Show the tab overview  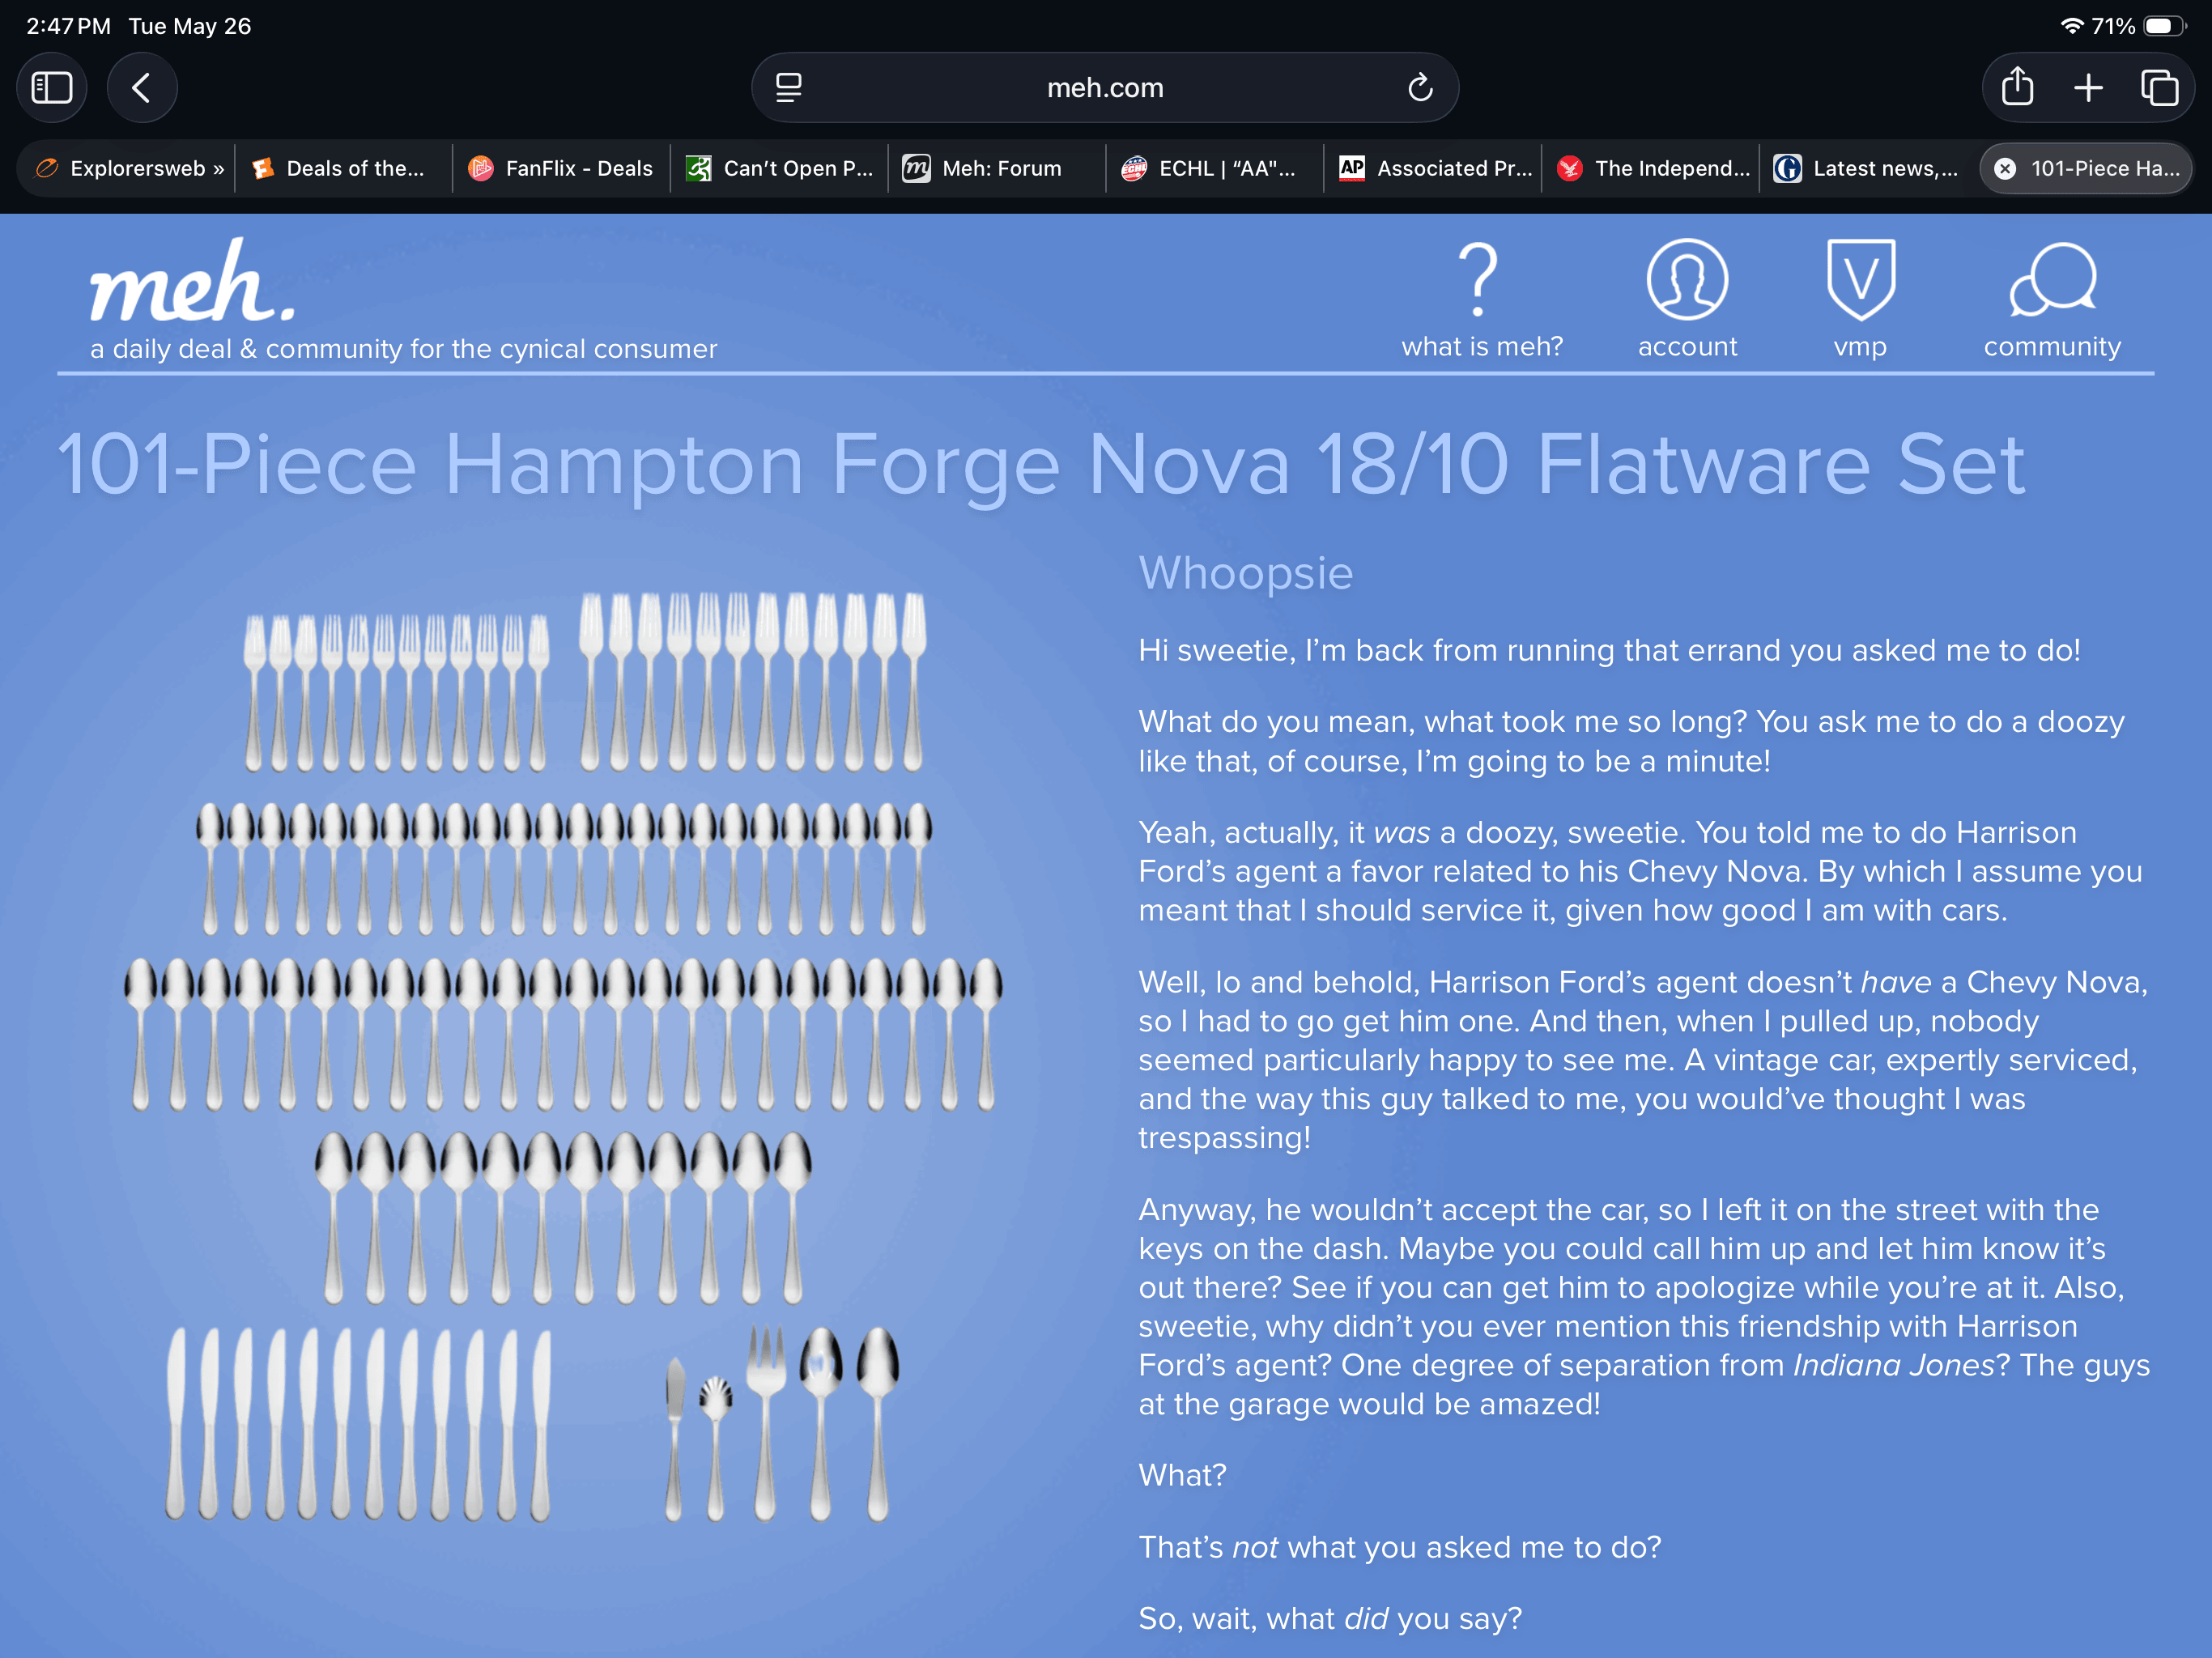[x=2159, y=88]
